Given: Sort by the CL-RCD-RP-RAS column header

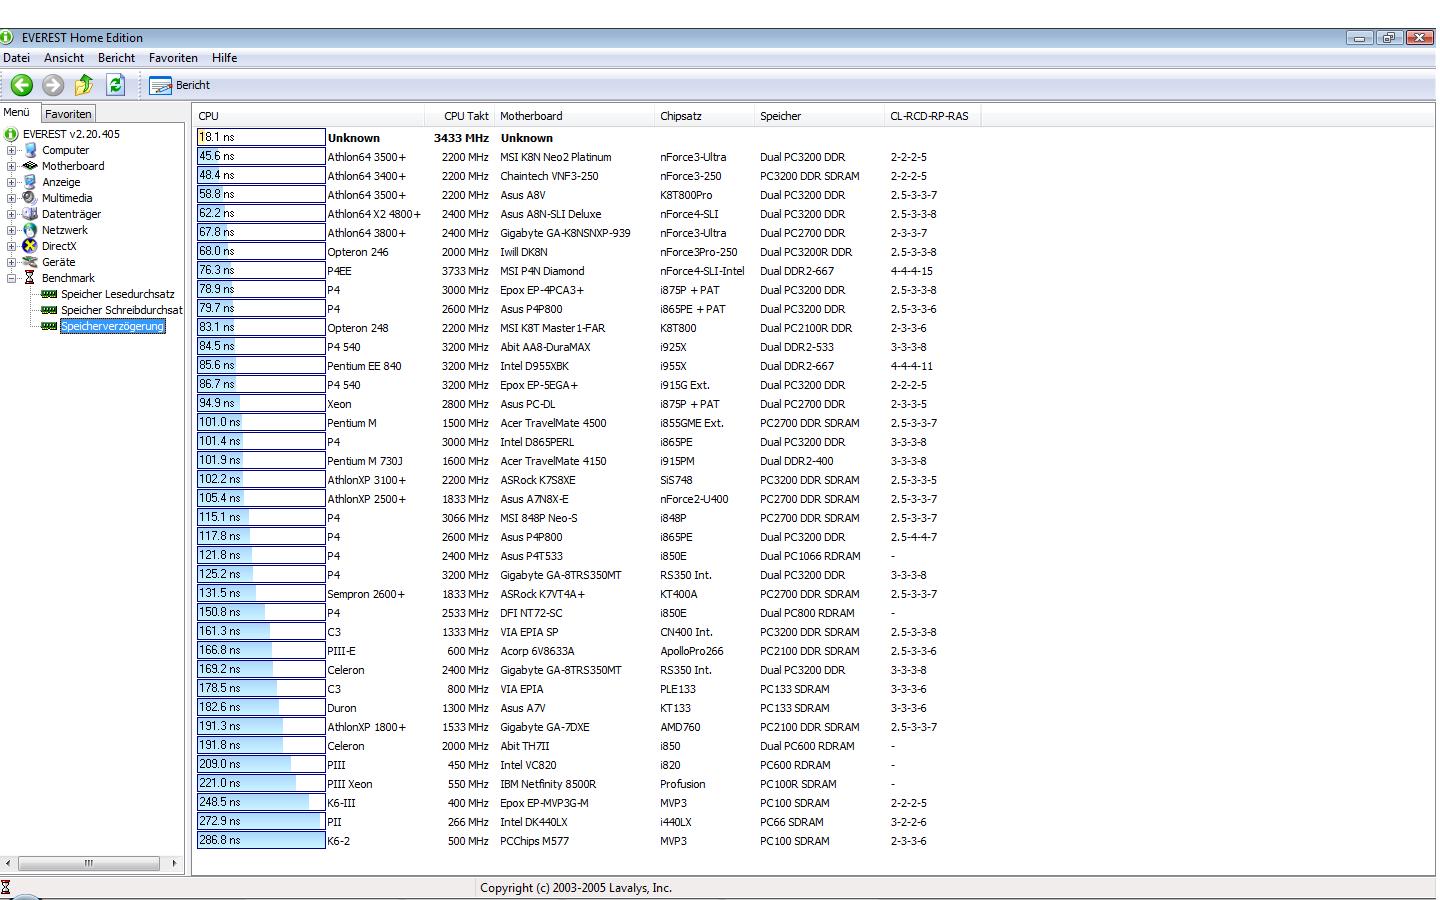Looking at the screenshot, I should click(932, 116).
